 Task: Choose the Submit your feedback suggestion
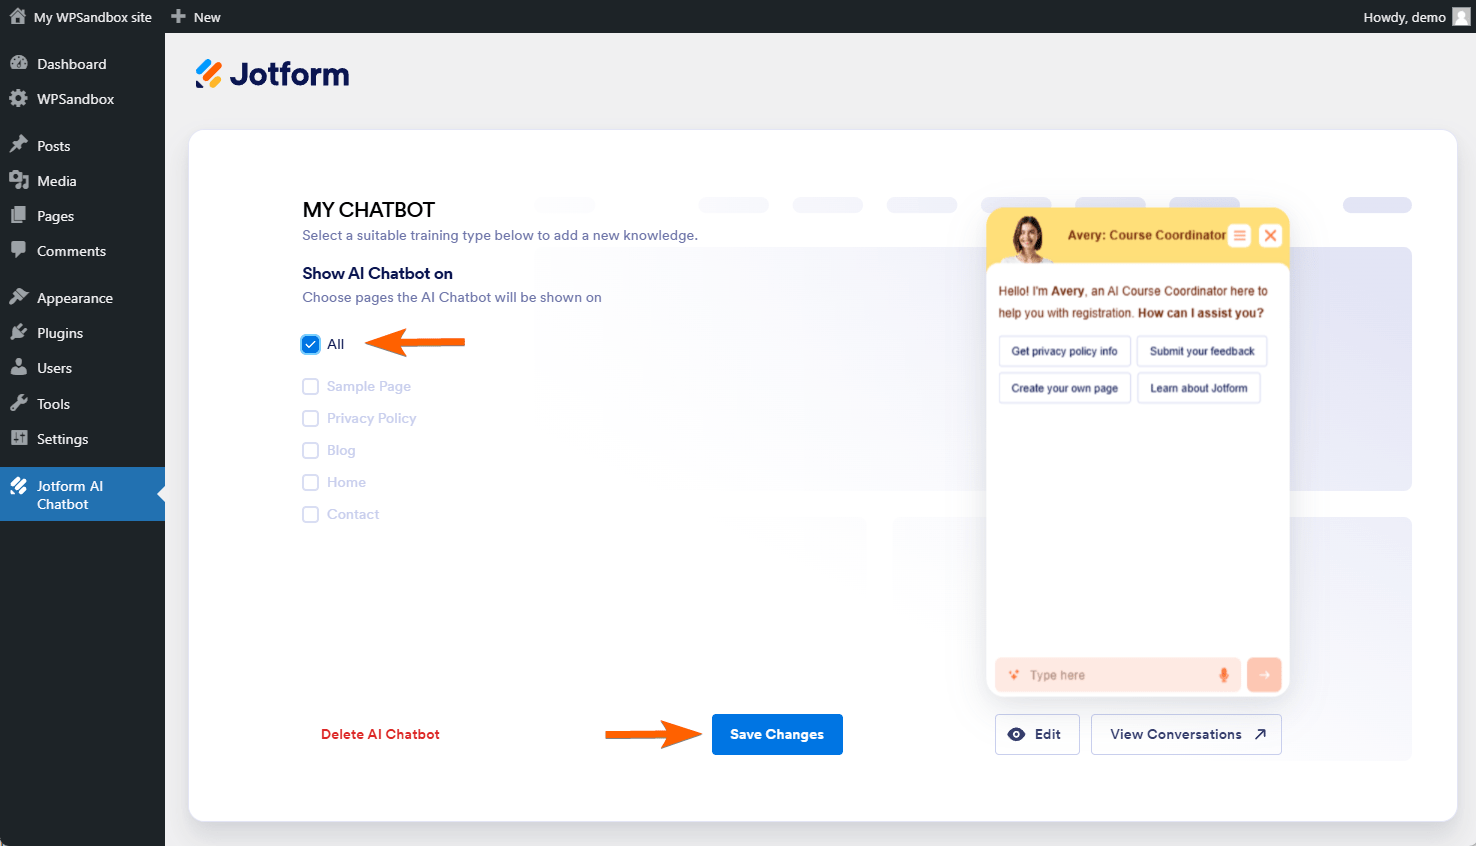coord(1202,351)
